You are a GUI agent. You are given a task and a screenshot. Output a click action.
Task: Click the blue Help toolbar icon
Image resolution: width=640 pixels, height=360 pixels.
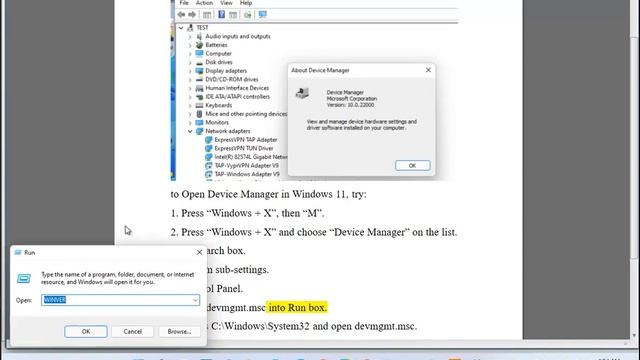(221, 15)
